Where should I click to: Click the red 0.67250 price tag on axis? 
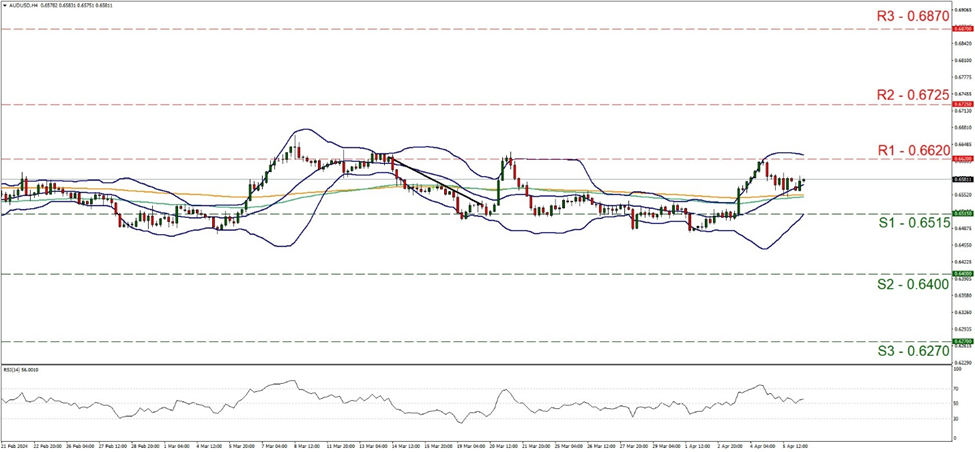[x=964, y=104]
